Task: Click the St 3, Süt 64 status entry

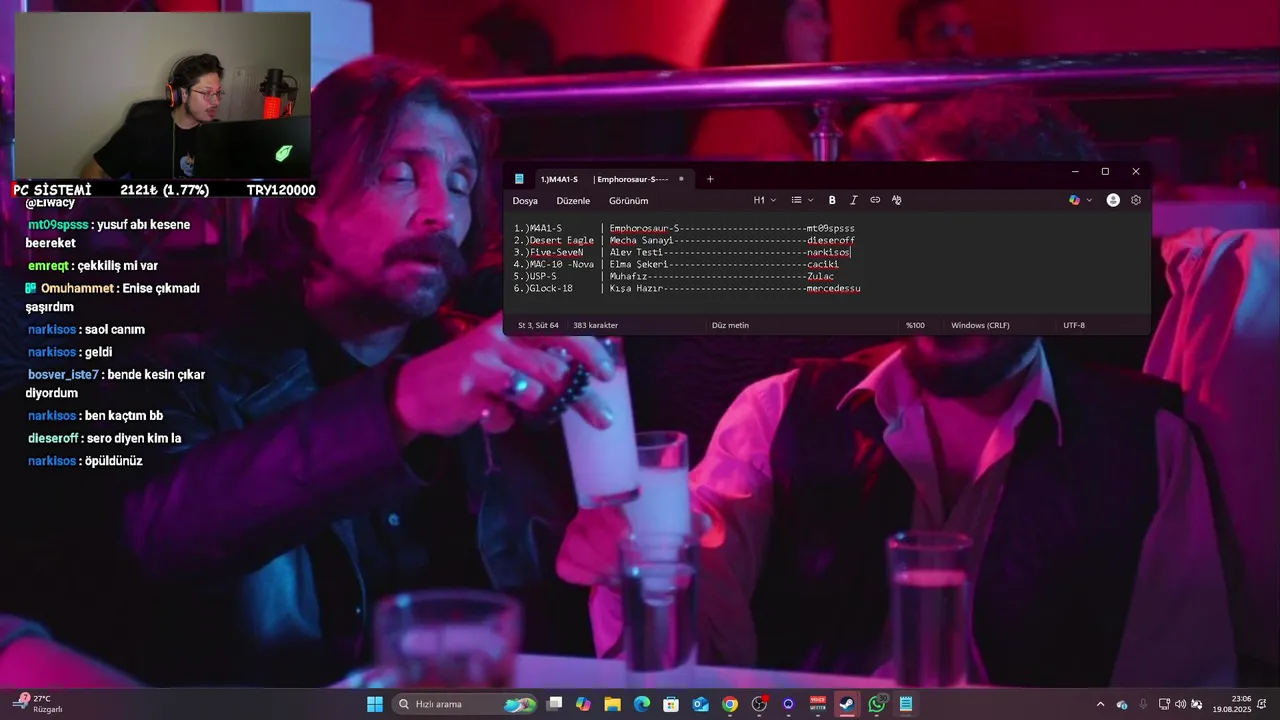Action: point(538,325)
